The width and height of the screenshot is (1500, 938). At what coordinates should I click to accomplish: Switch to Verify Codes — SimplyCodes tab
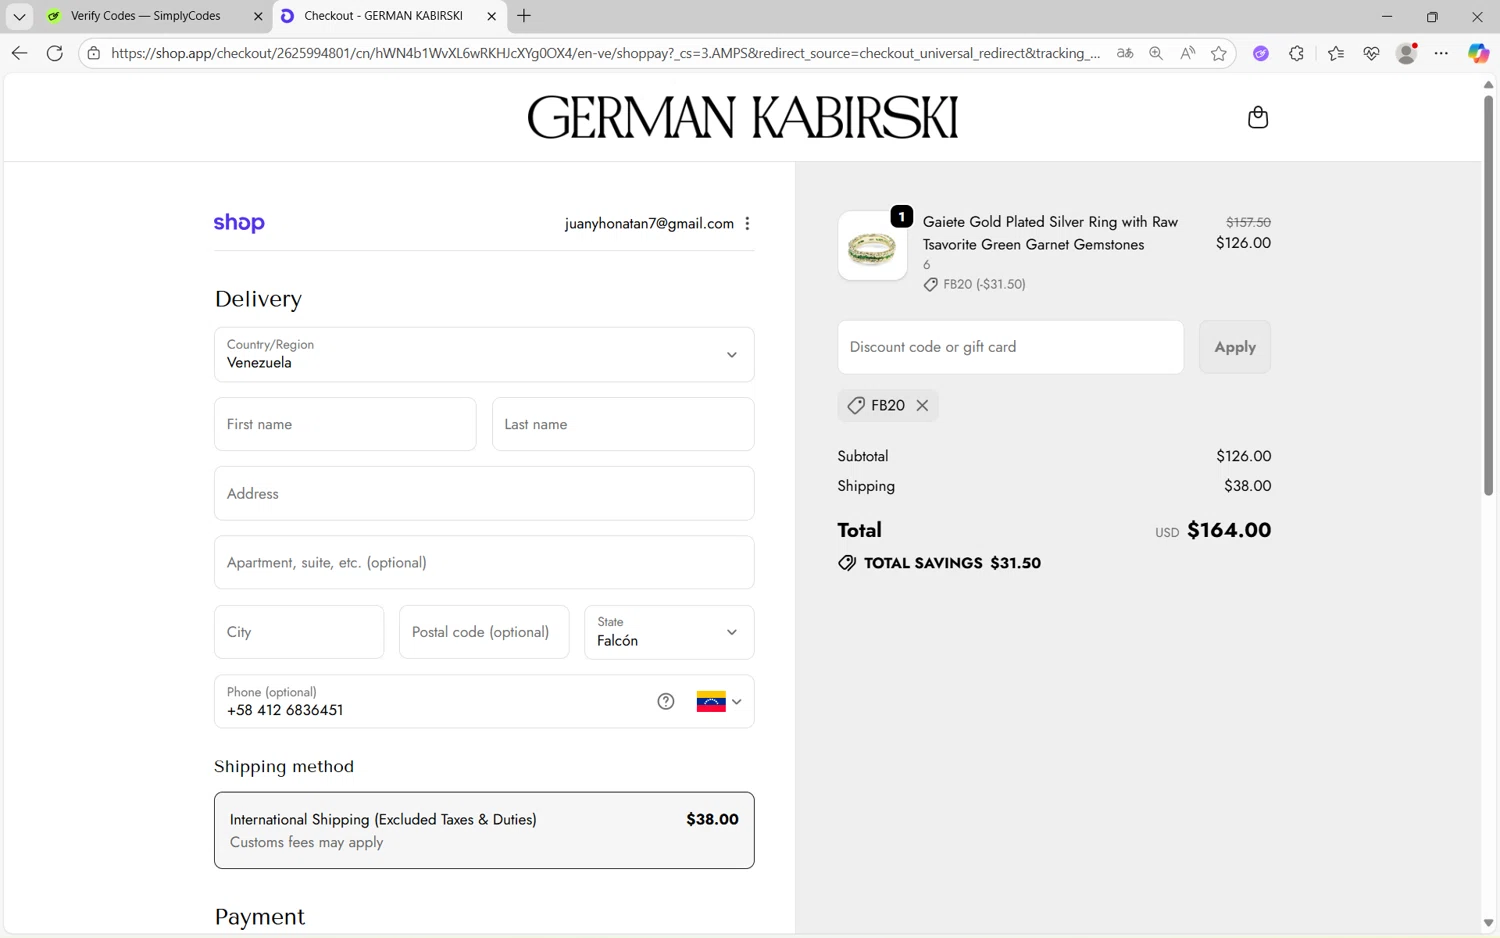point(146,16)
